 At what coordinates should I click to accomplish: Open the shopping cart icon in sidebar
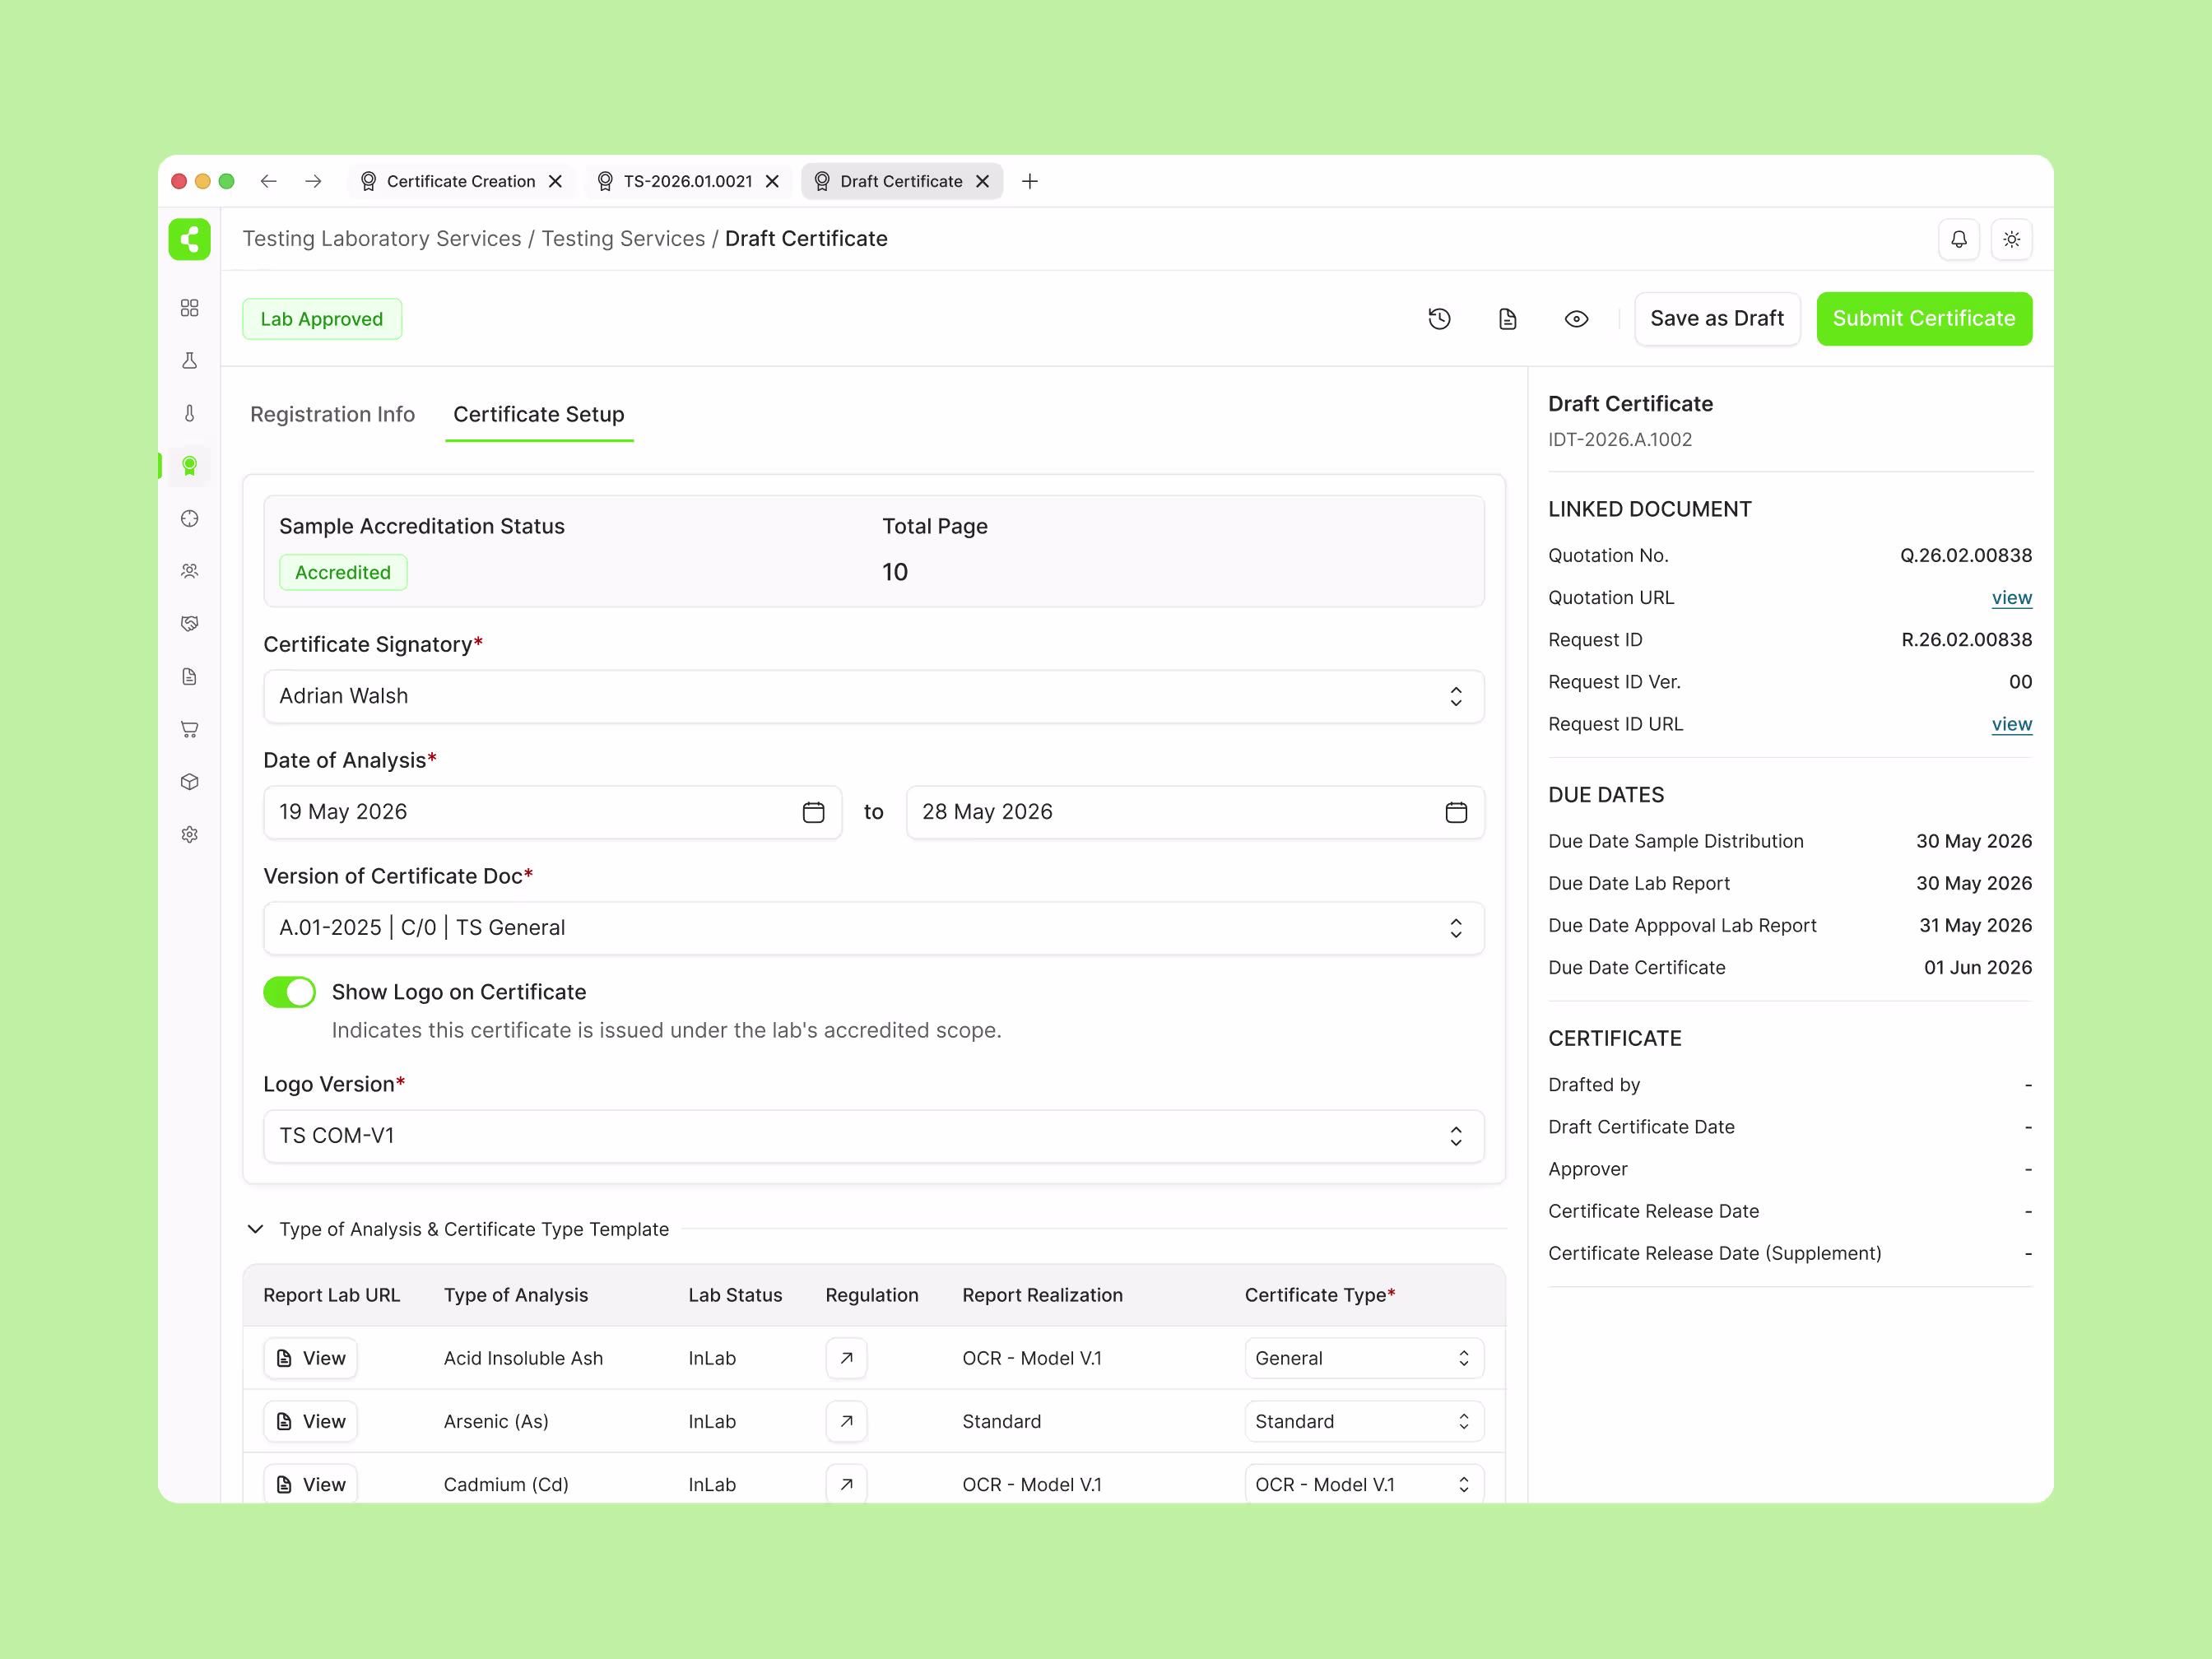tap(189, 729)
